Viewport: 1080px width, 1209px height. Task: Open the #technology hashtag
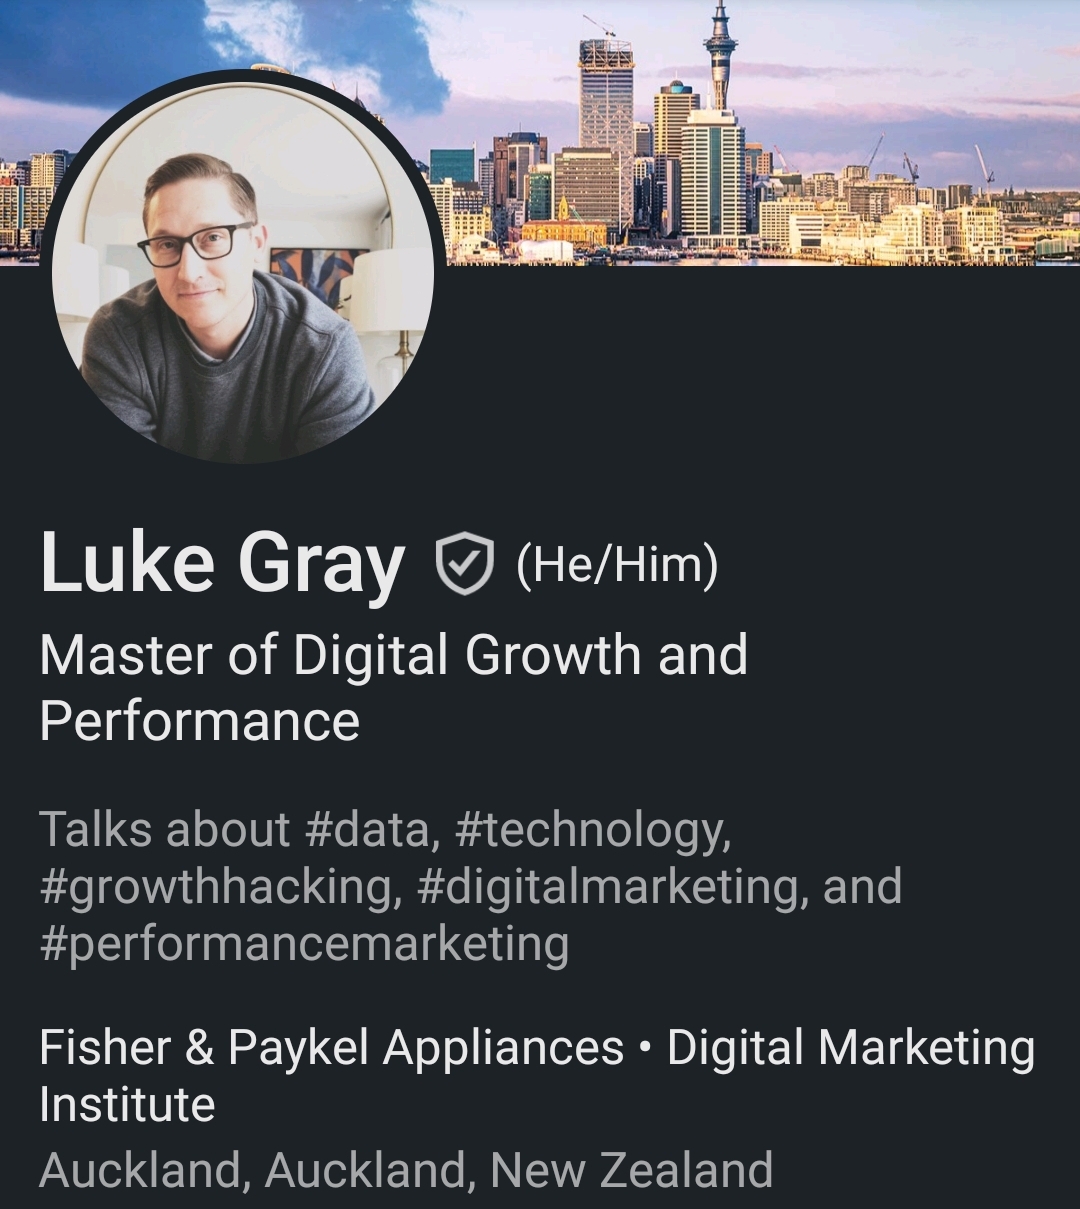(592, 832)
